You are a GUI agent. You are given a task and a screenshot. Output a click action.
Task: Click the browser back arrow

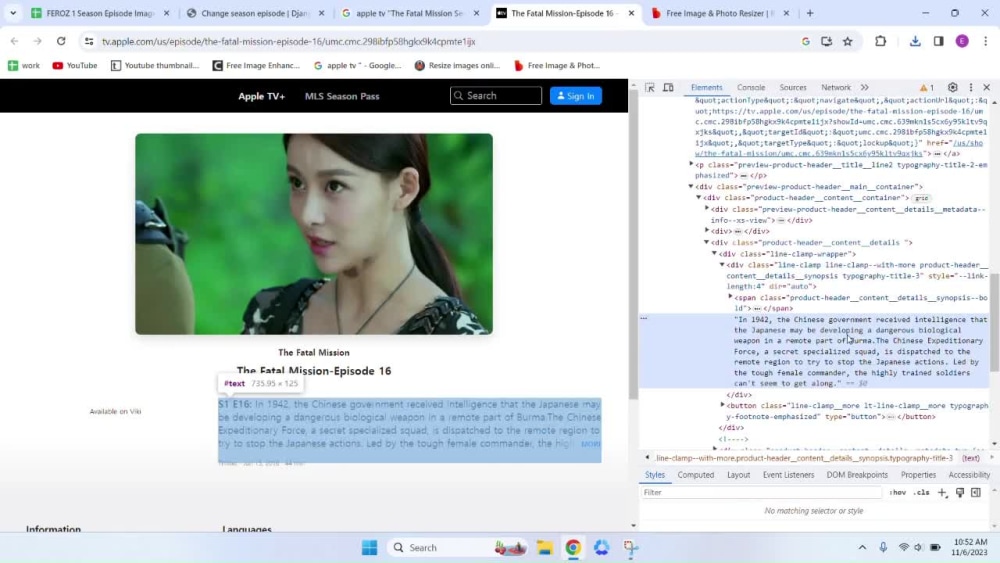click(x=15, y=41)
